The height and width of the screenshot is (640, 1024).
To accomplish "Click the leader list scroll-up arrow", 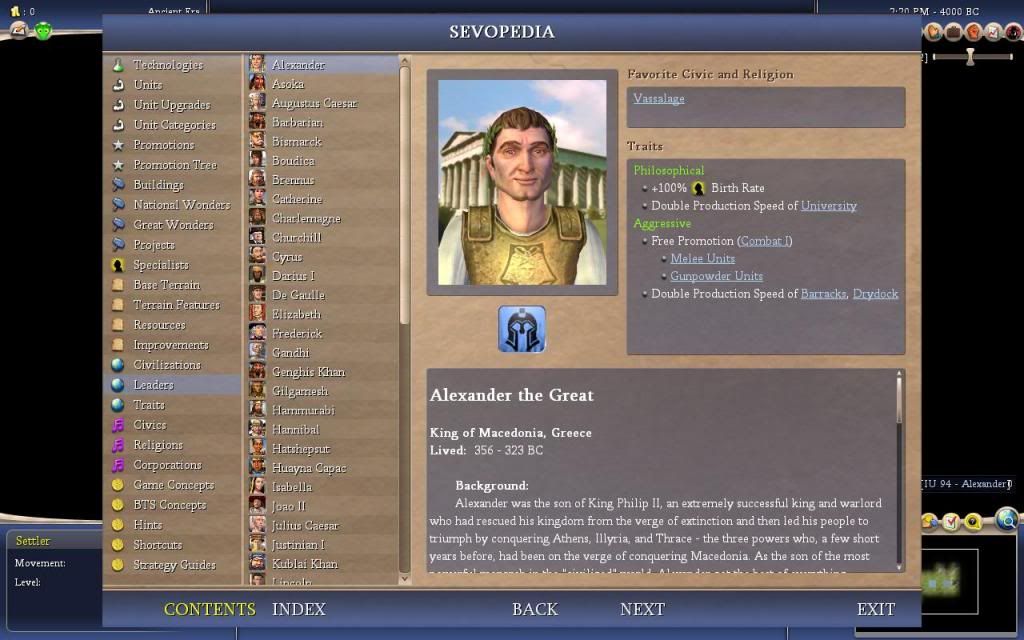I will point(404,61).
